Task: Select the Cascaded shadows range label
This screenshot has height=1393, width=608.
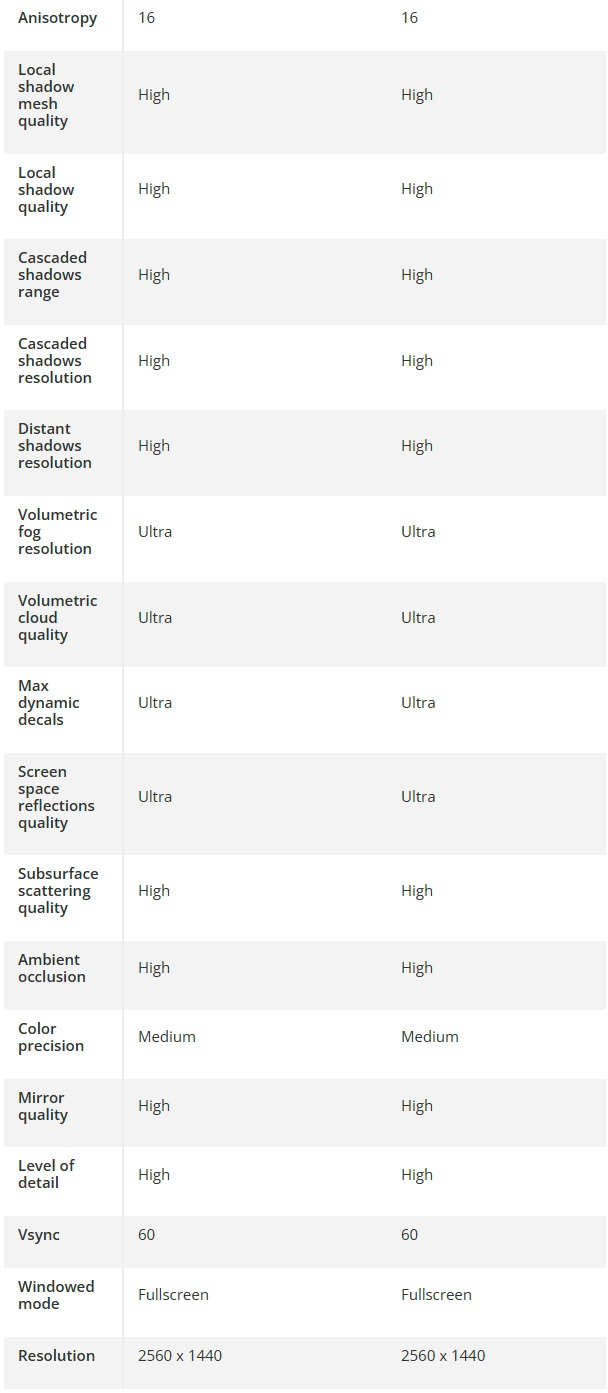Action: [52, 275]
